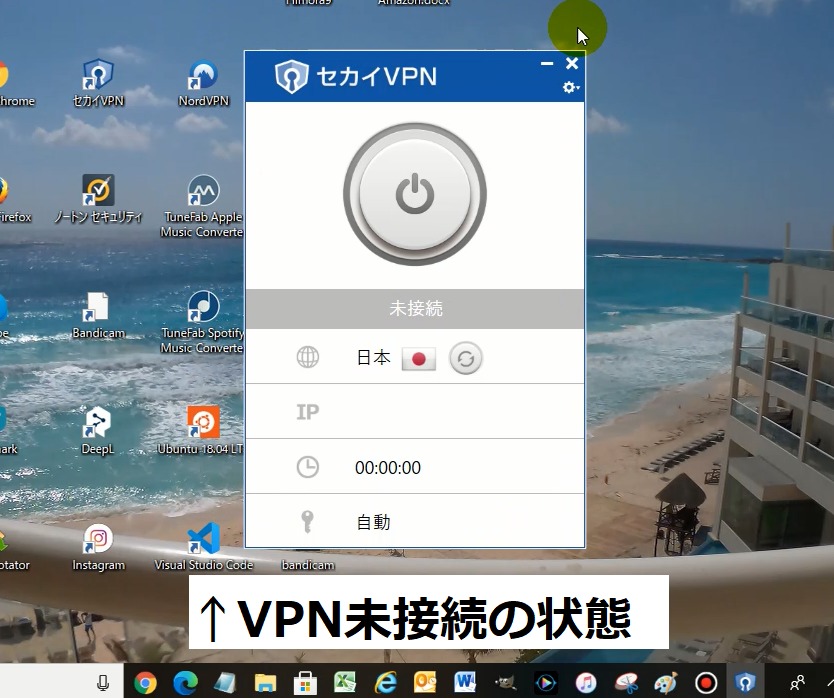Launch the DeepL desktop shortcut
The height and width of the screenshot is (698, 834).
pos(98,425)
